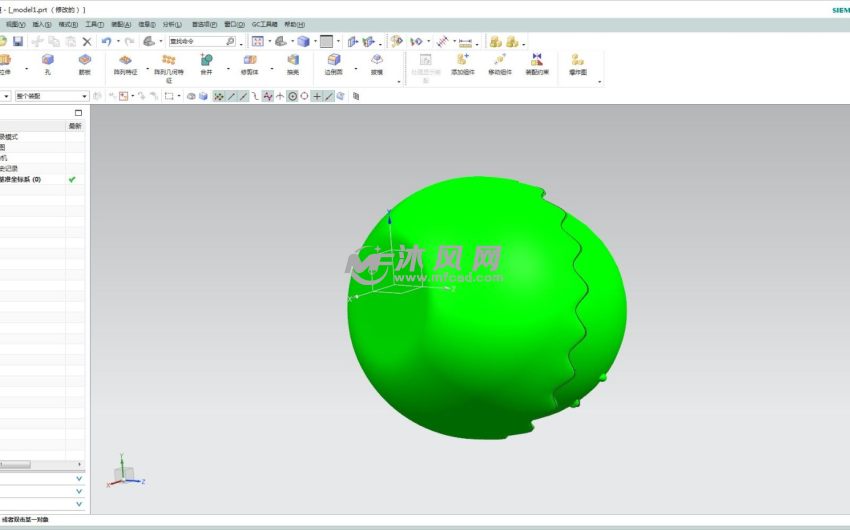Toggle the green checkmark for datum coordinate system
The height and width of the screenshot is (530, 850).
pos(72,180)
